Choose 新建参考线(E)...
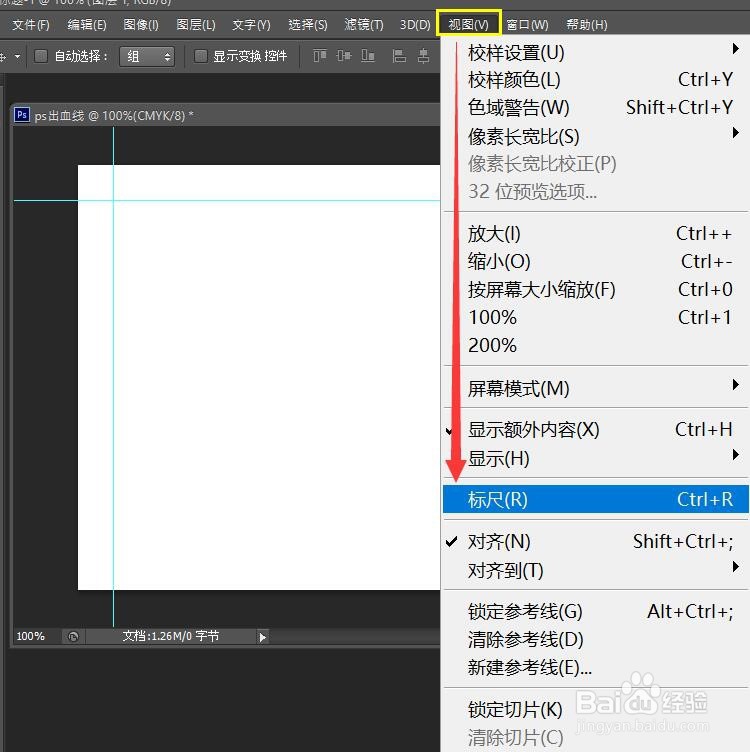This screenshot has height=752, width=750. click(x=596, y=667)
